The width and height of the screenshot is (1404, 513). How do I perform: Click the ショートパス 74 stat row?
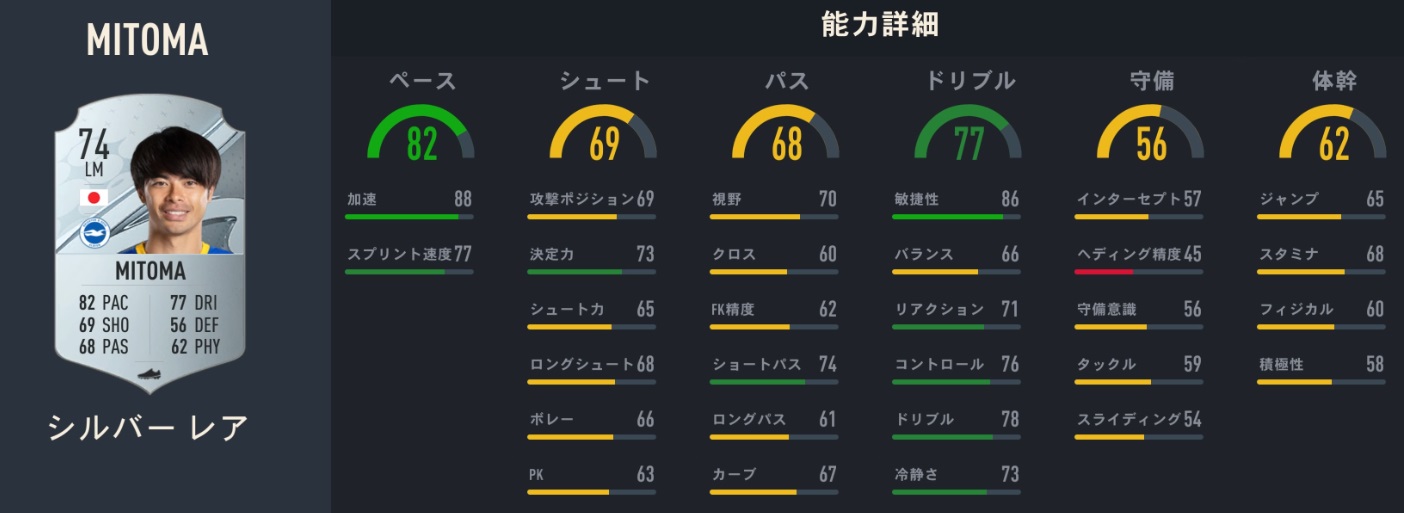pyautogui.click(x=774, y=365)
